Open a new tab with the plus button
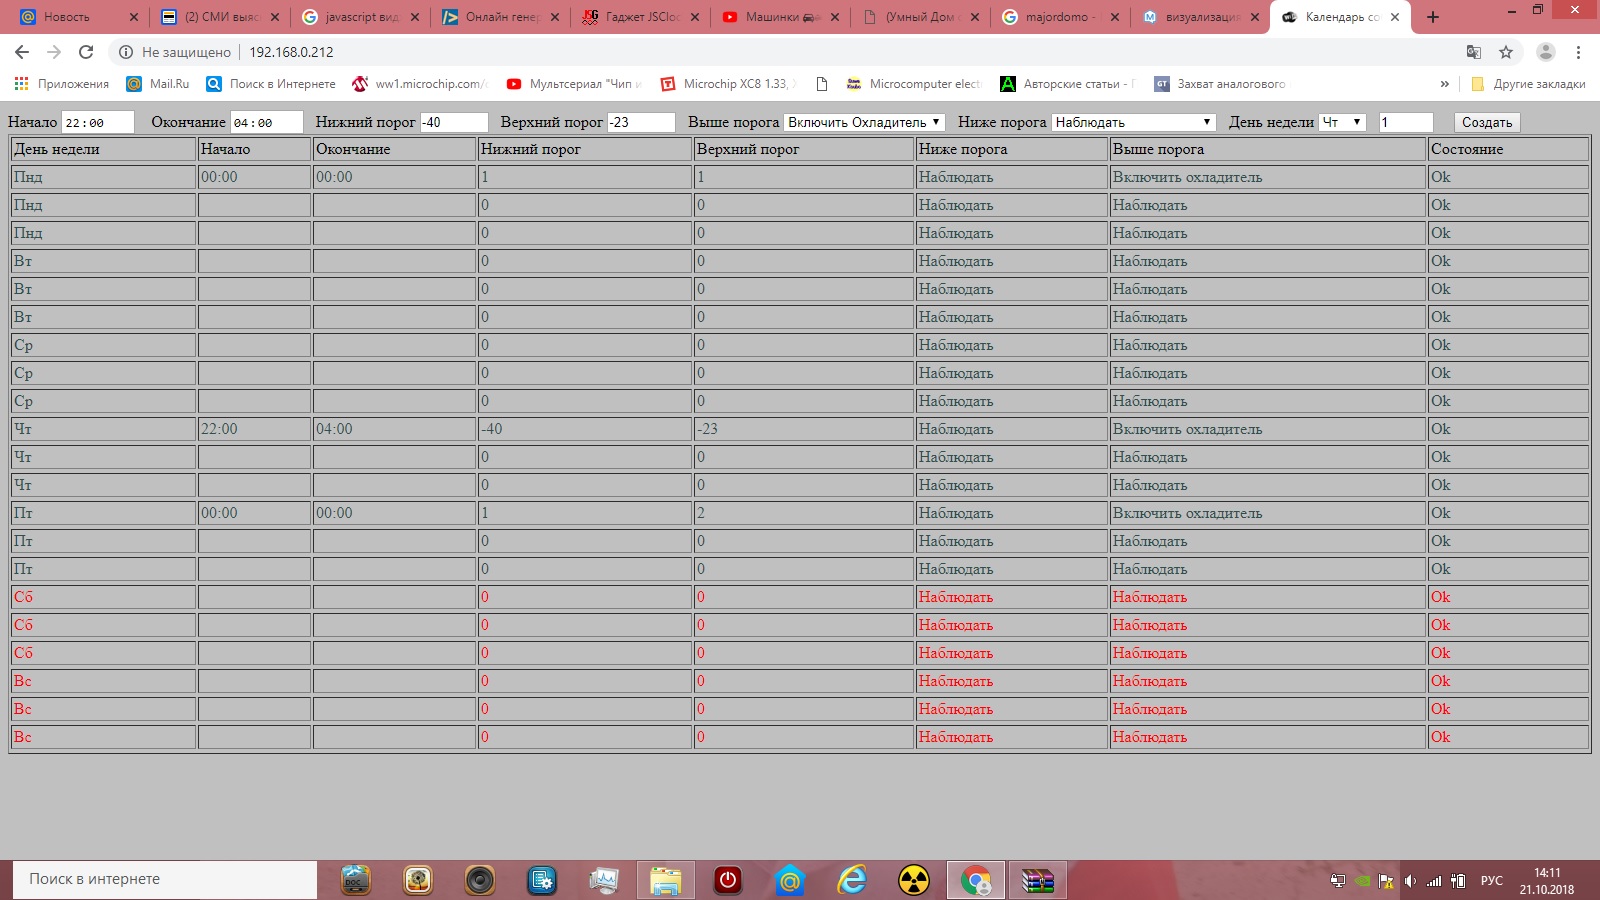1600x900 pixels. click(1433, 17)
